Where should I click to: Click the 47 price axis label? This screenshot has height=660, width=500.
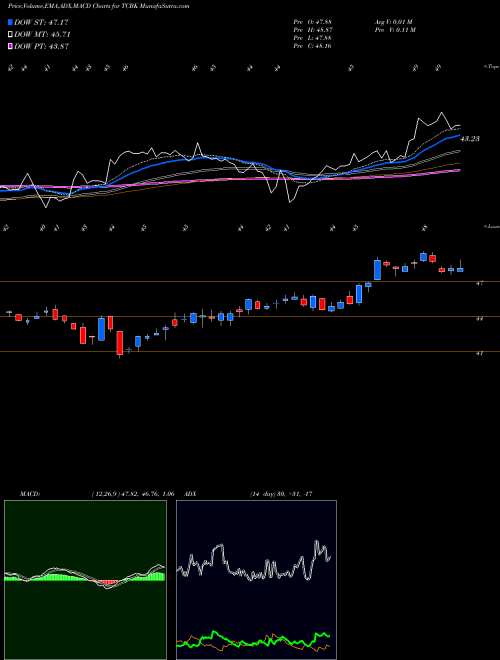pyautogui.click(x=479, y=284)
